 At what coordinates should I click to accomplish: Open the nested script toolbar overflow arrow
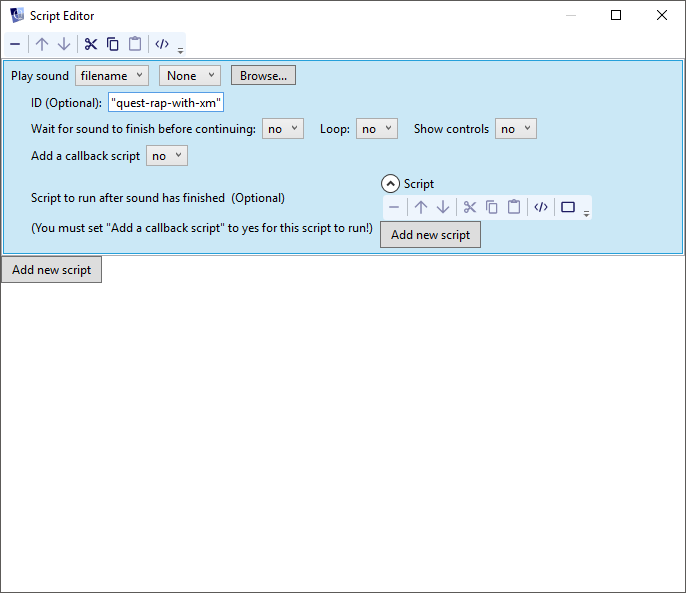(586, 214)
